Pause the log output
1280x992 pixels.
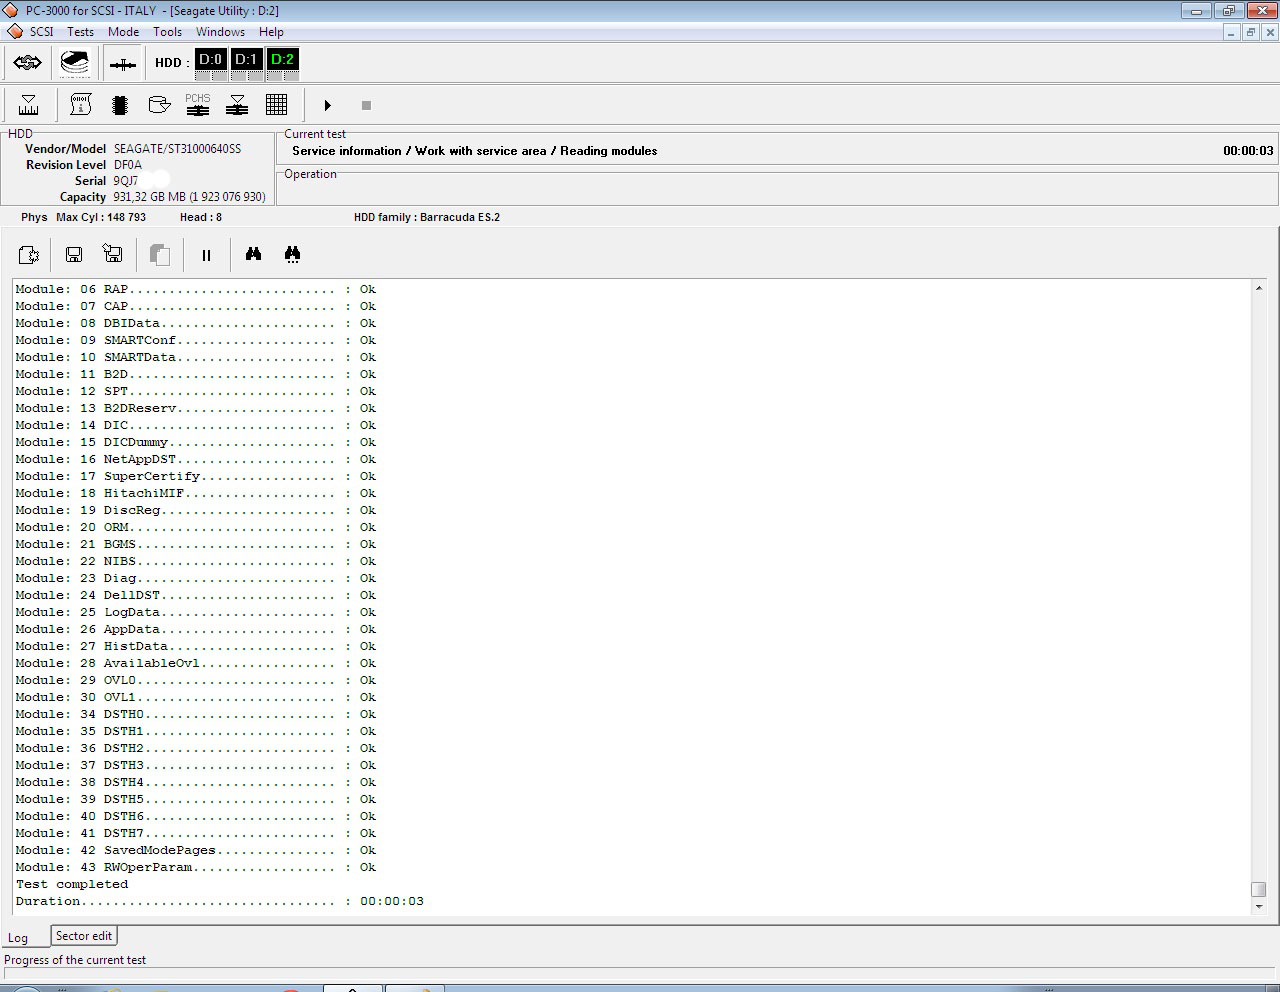pyautogui.click(x=206, y=255)
